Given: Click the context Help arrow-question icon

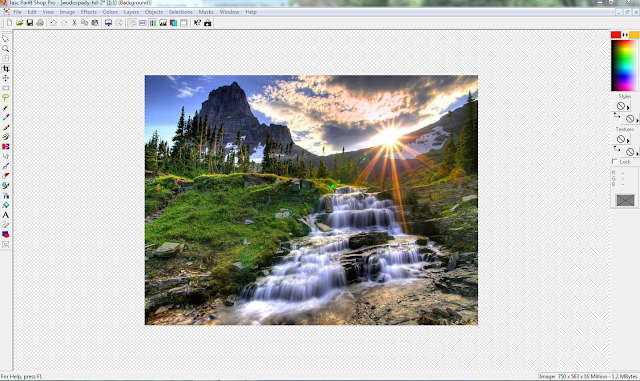Looking at the screenshot, I should tap(197, 23).
